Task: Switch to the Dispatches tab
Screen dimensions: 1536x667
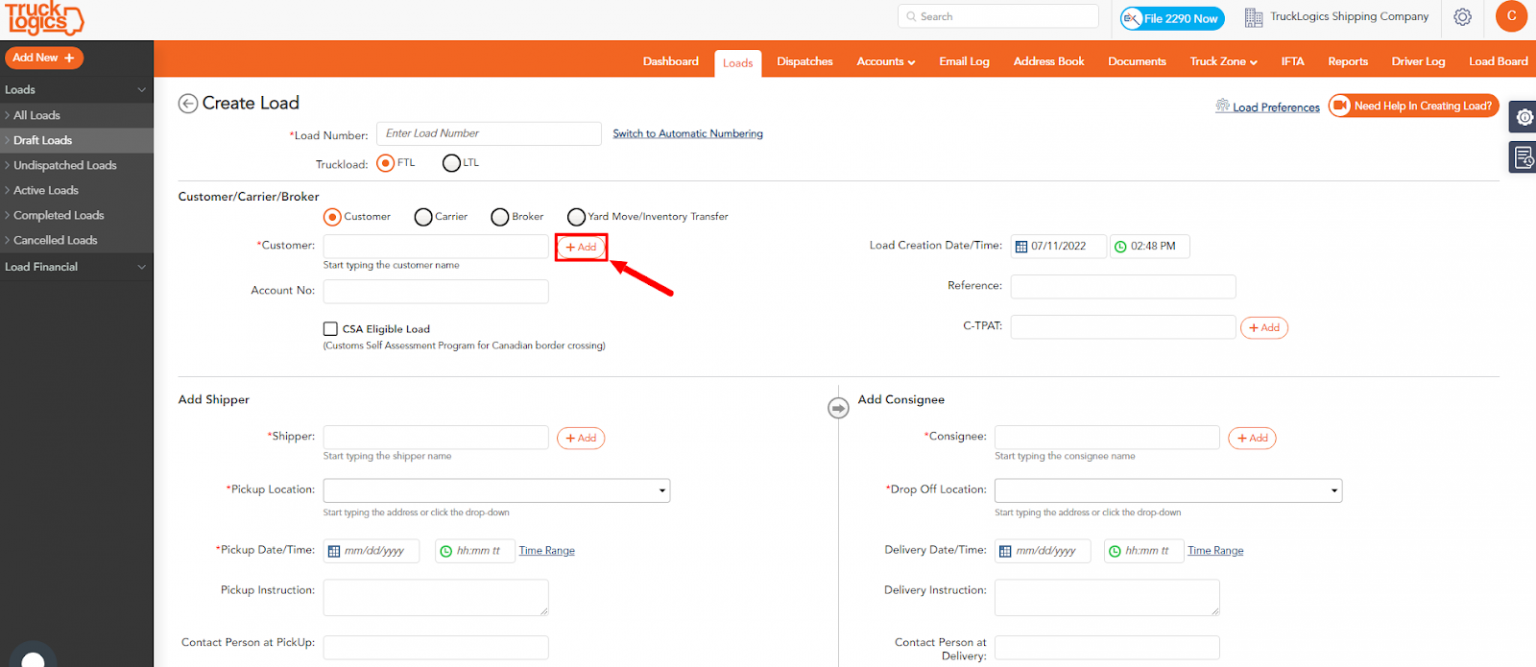Action: (804, 62)
